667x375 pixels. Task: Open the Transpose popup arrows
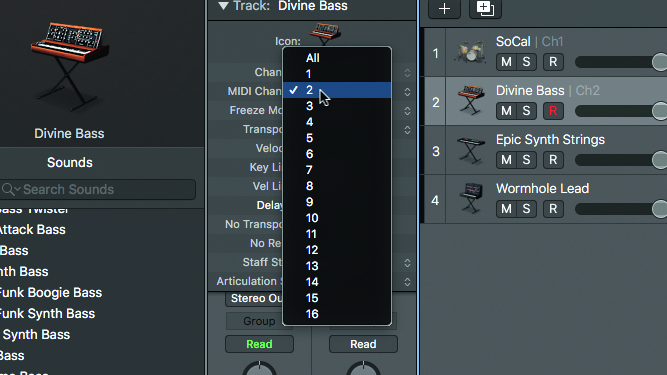click(407, 130)
